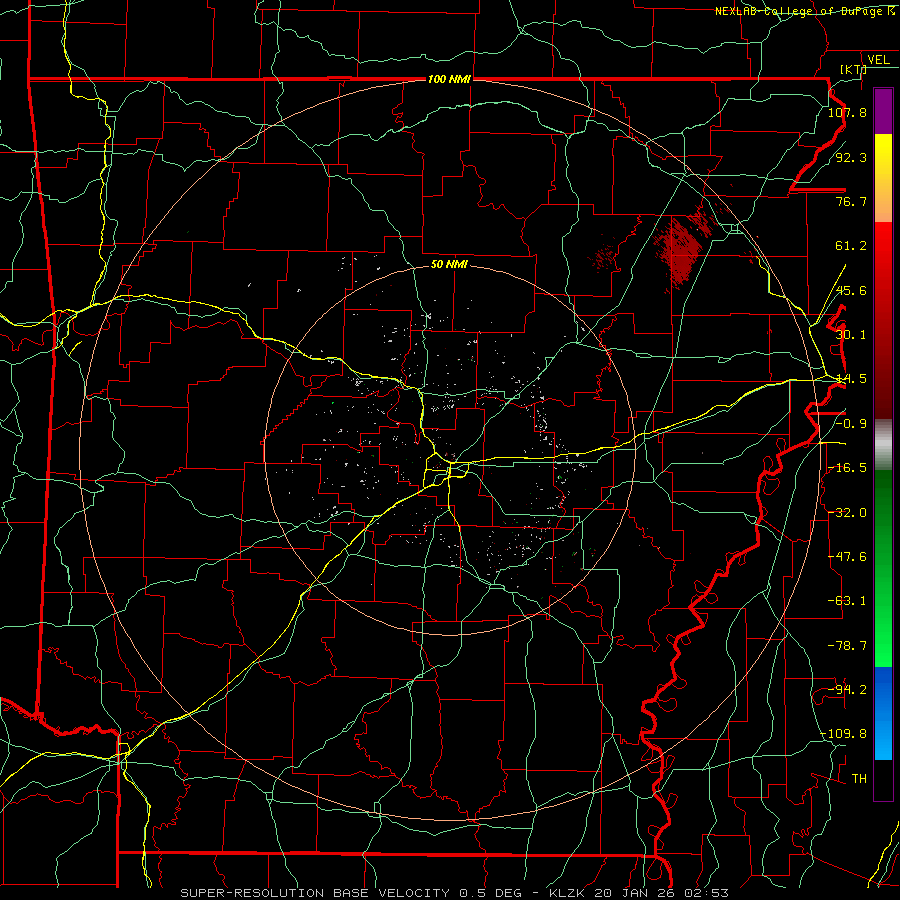Screen dimensions: 900x900
Task: Click the VEL legend title
Action: (878, 60)
